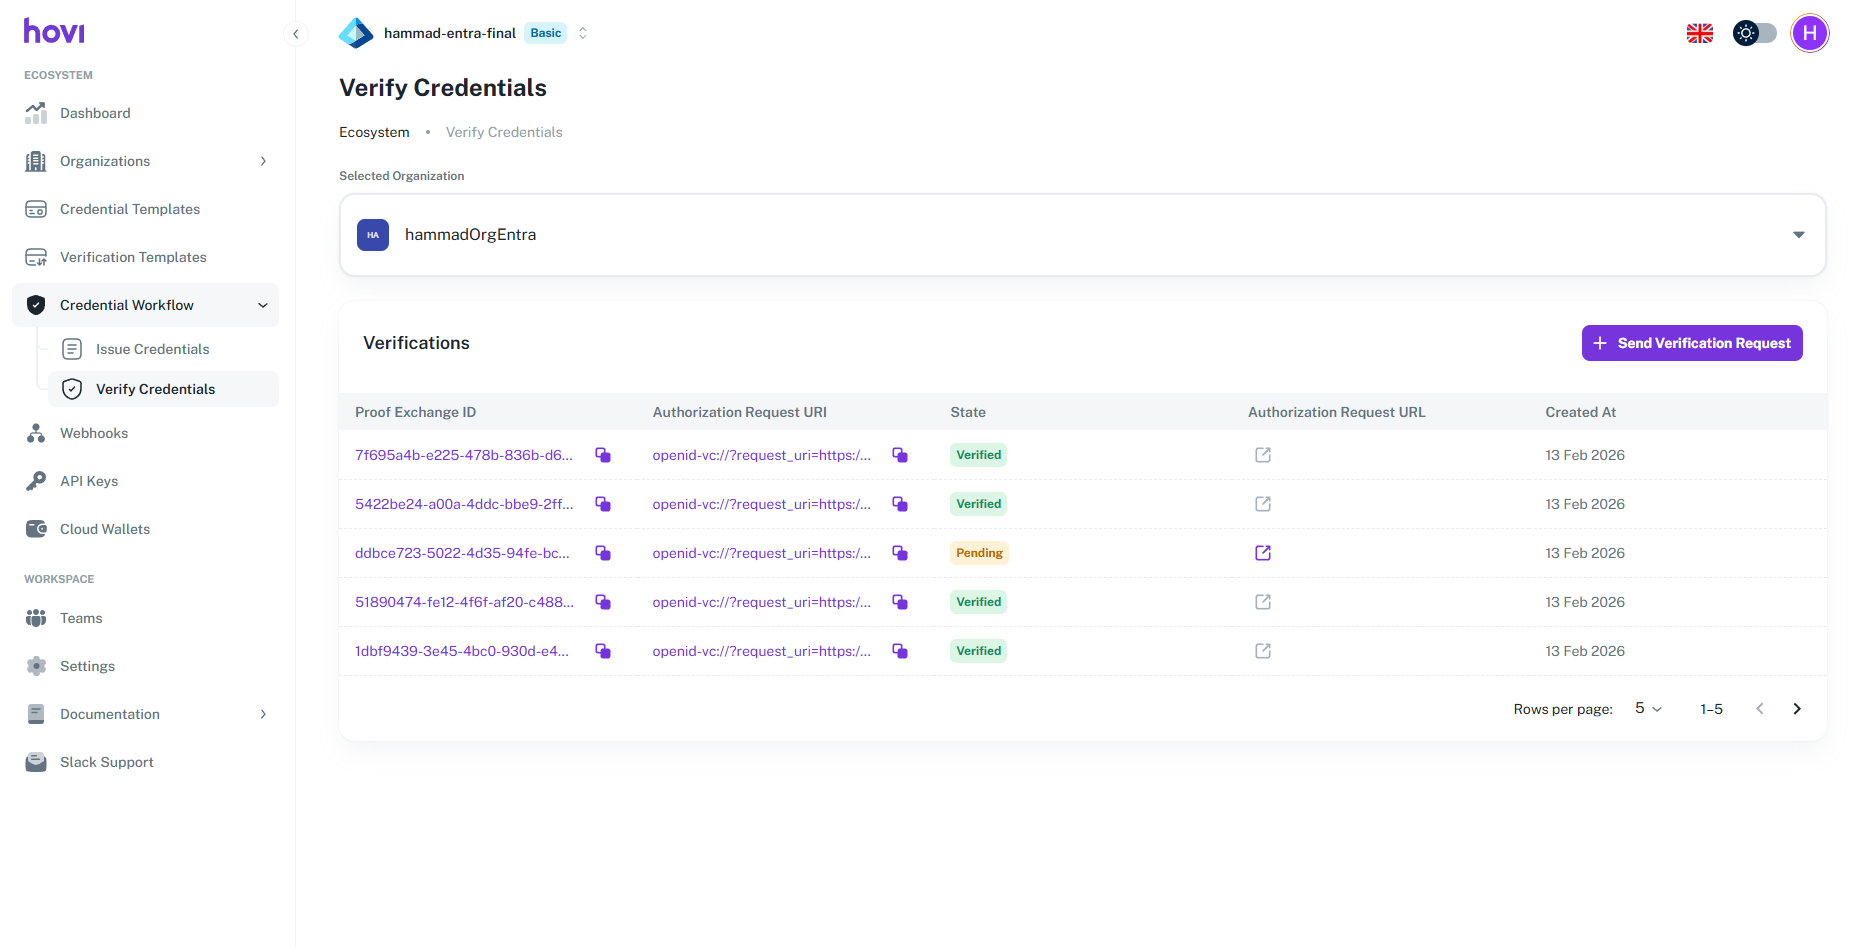Image resolution: width=1866 pixels, height=948 pixels.
Task: Go to next page of verifications
Action: (1796, 709)
